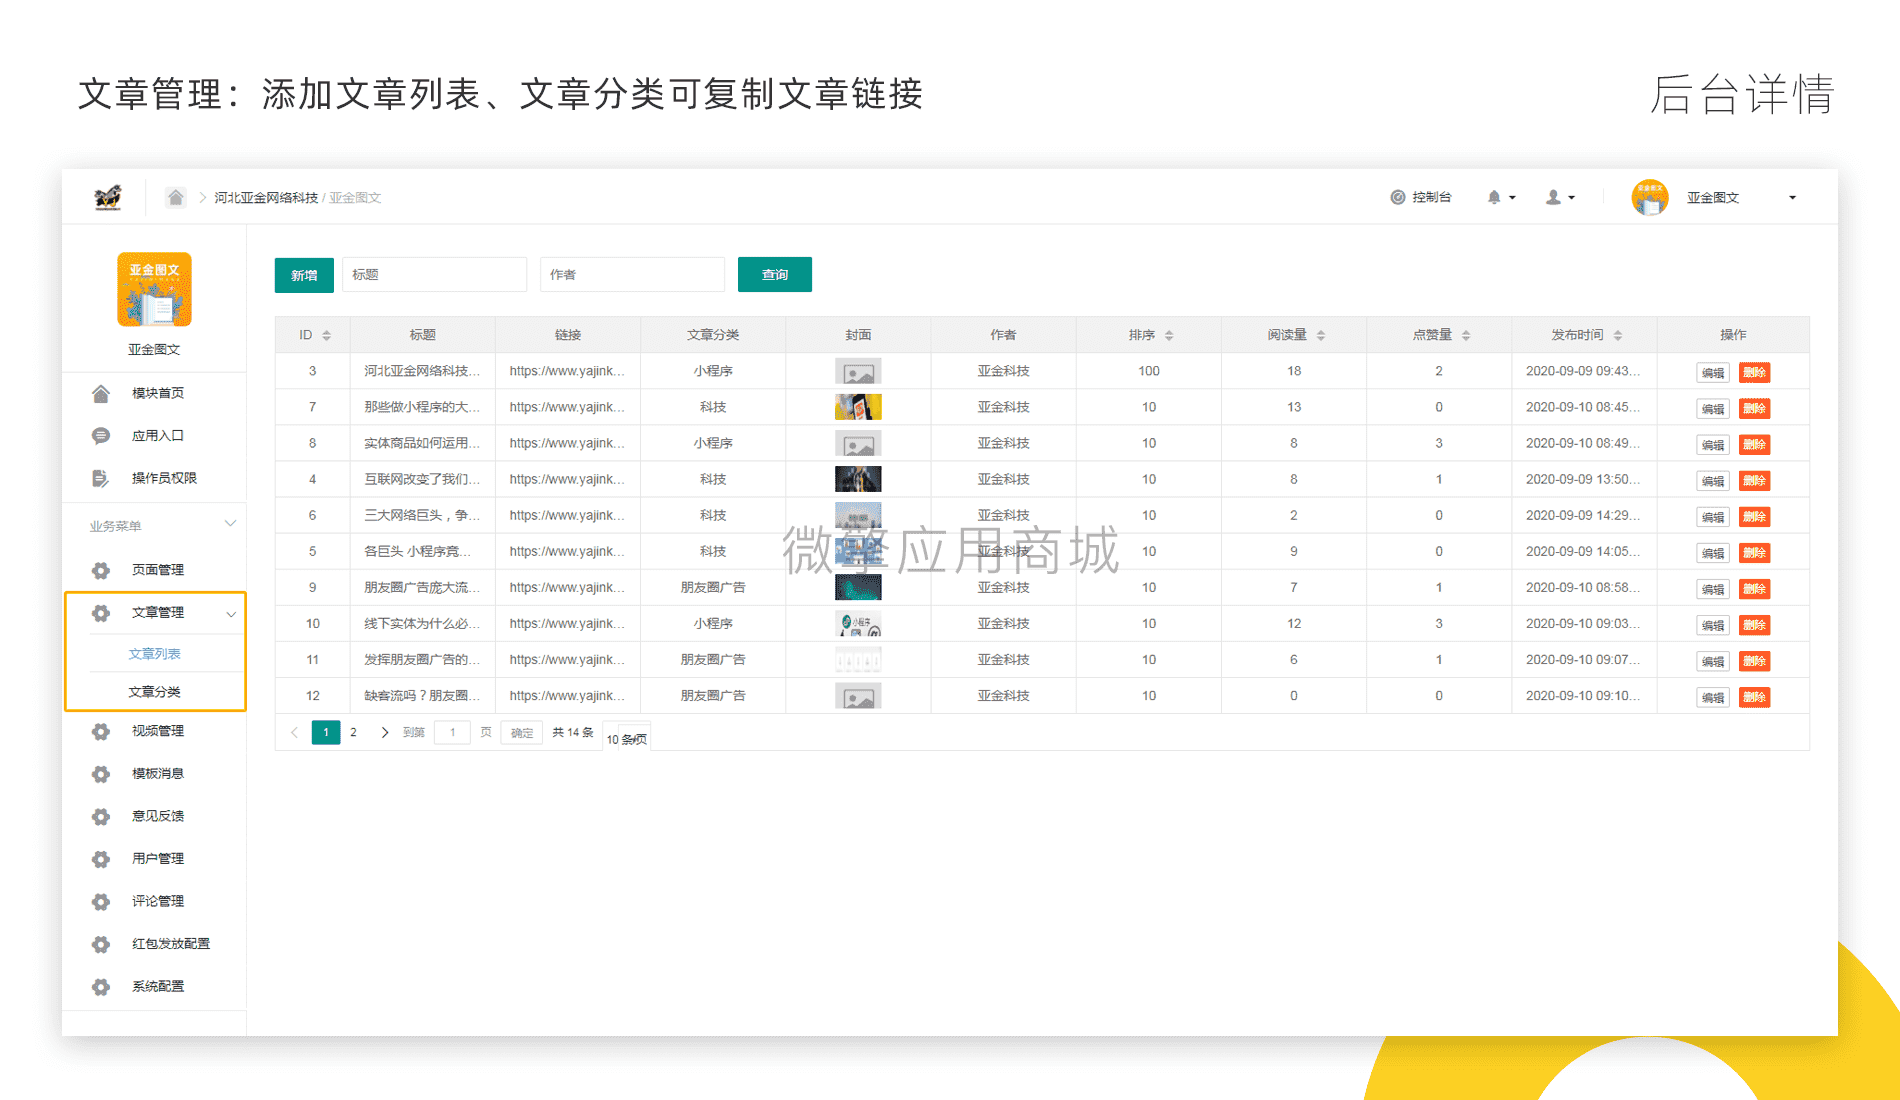Click the next page arrow
This screenshot has width=1900, height=1100.
point(385,732)
